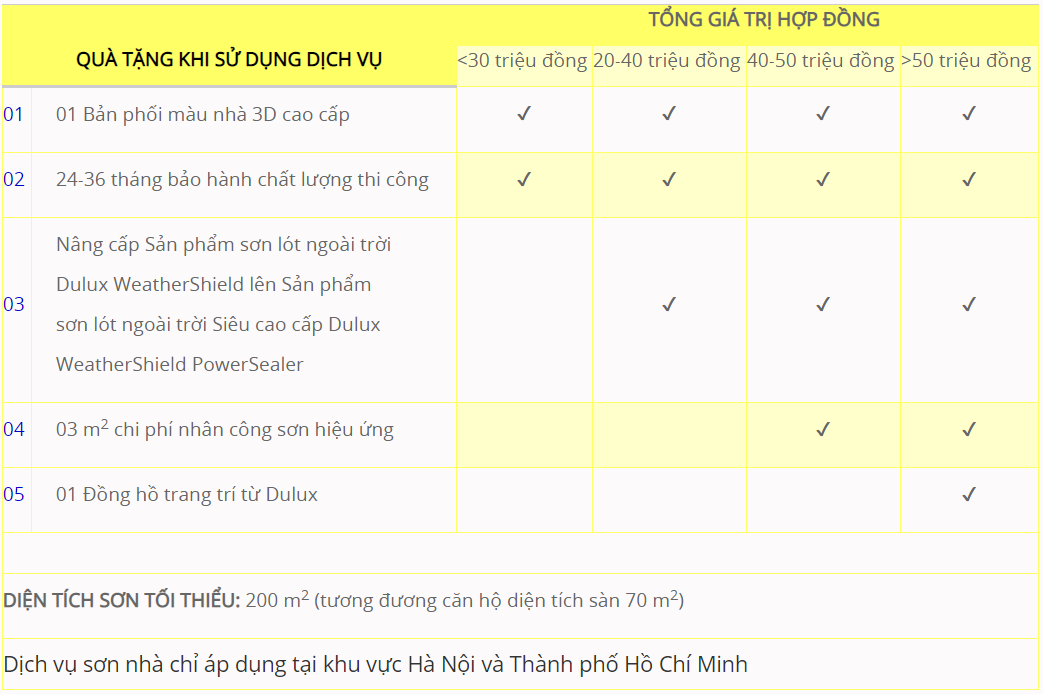Screen dimensions: 1043x694
Task: Click the 'DIỆN TÍCH SƠN TỐI THIỂU' label
Action: click(121, 601)
